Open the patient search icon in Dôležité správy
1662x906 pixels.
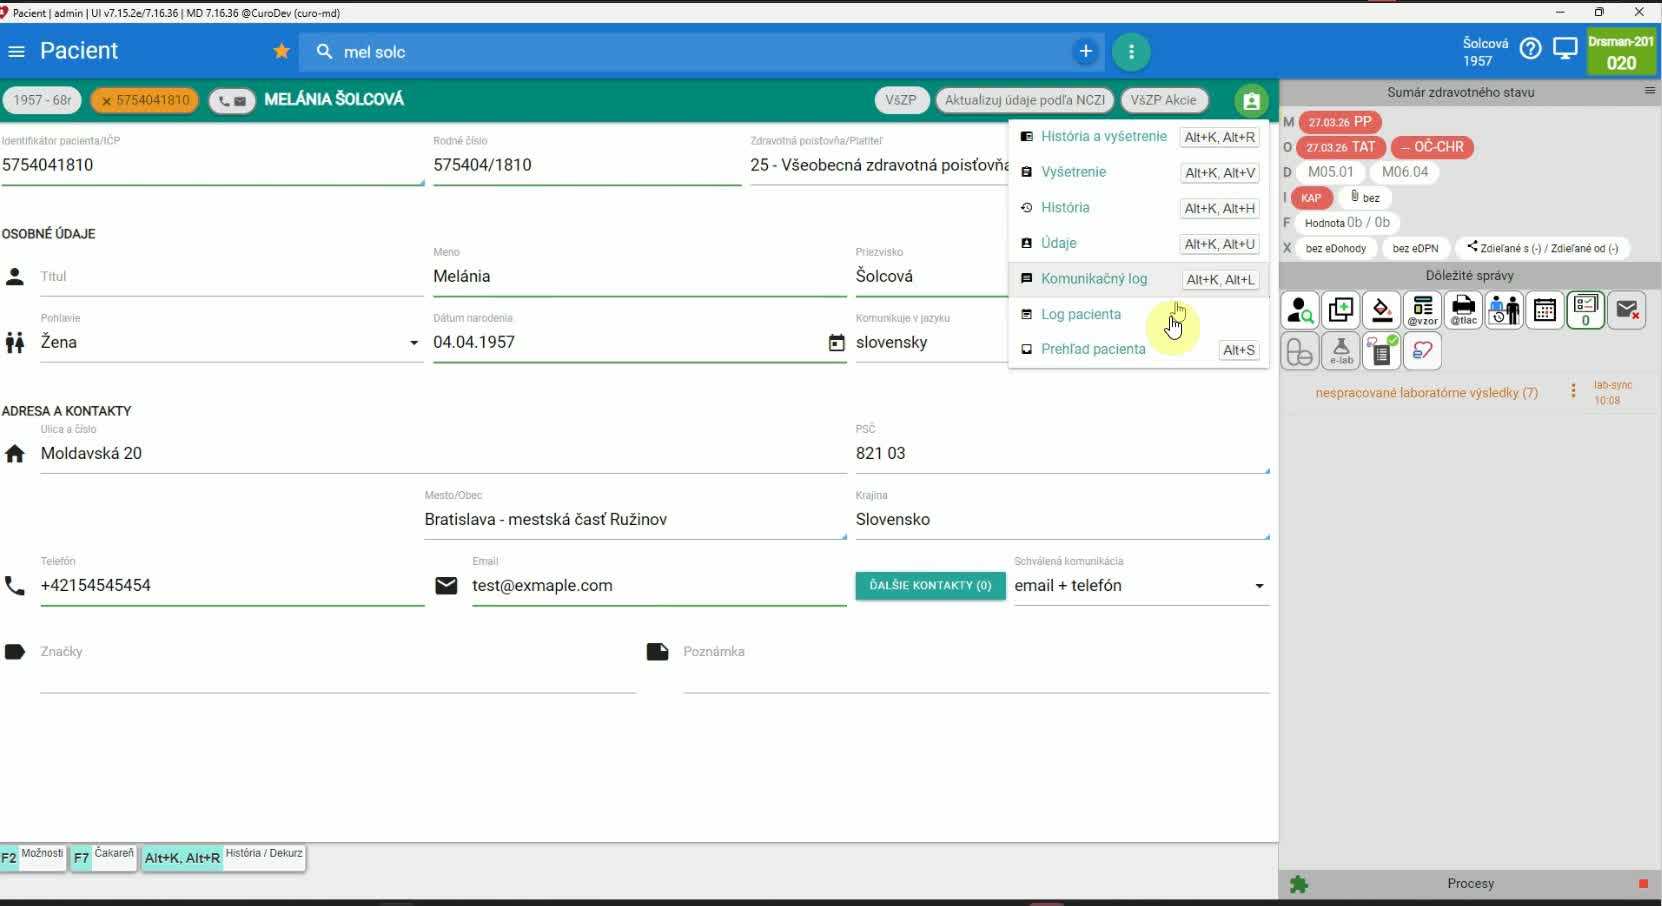(x=1300, y=311)
